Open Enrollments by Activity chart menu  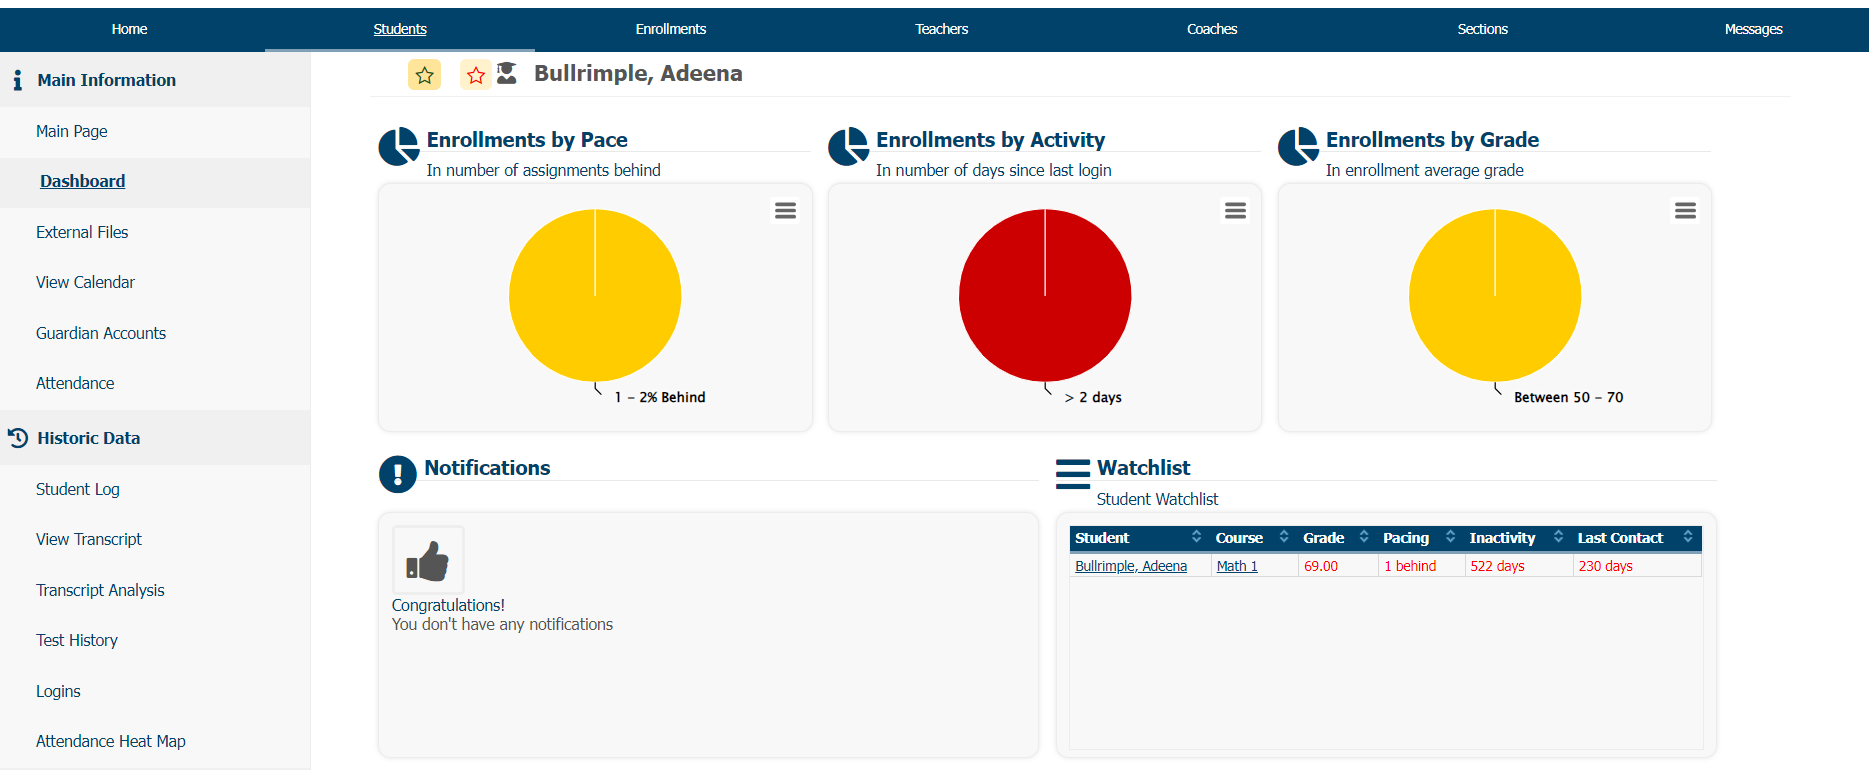coord(1235,210)
